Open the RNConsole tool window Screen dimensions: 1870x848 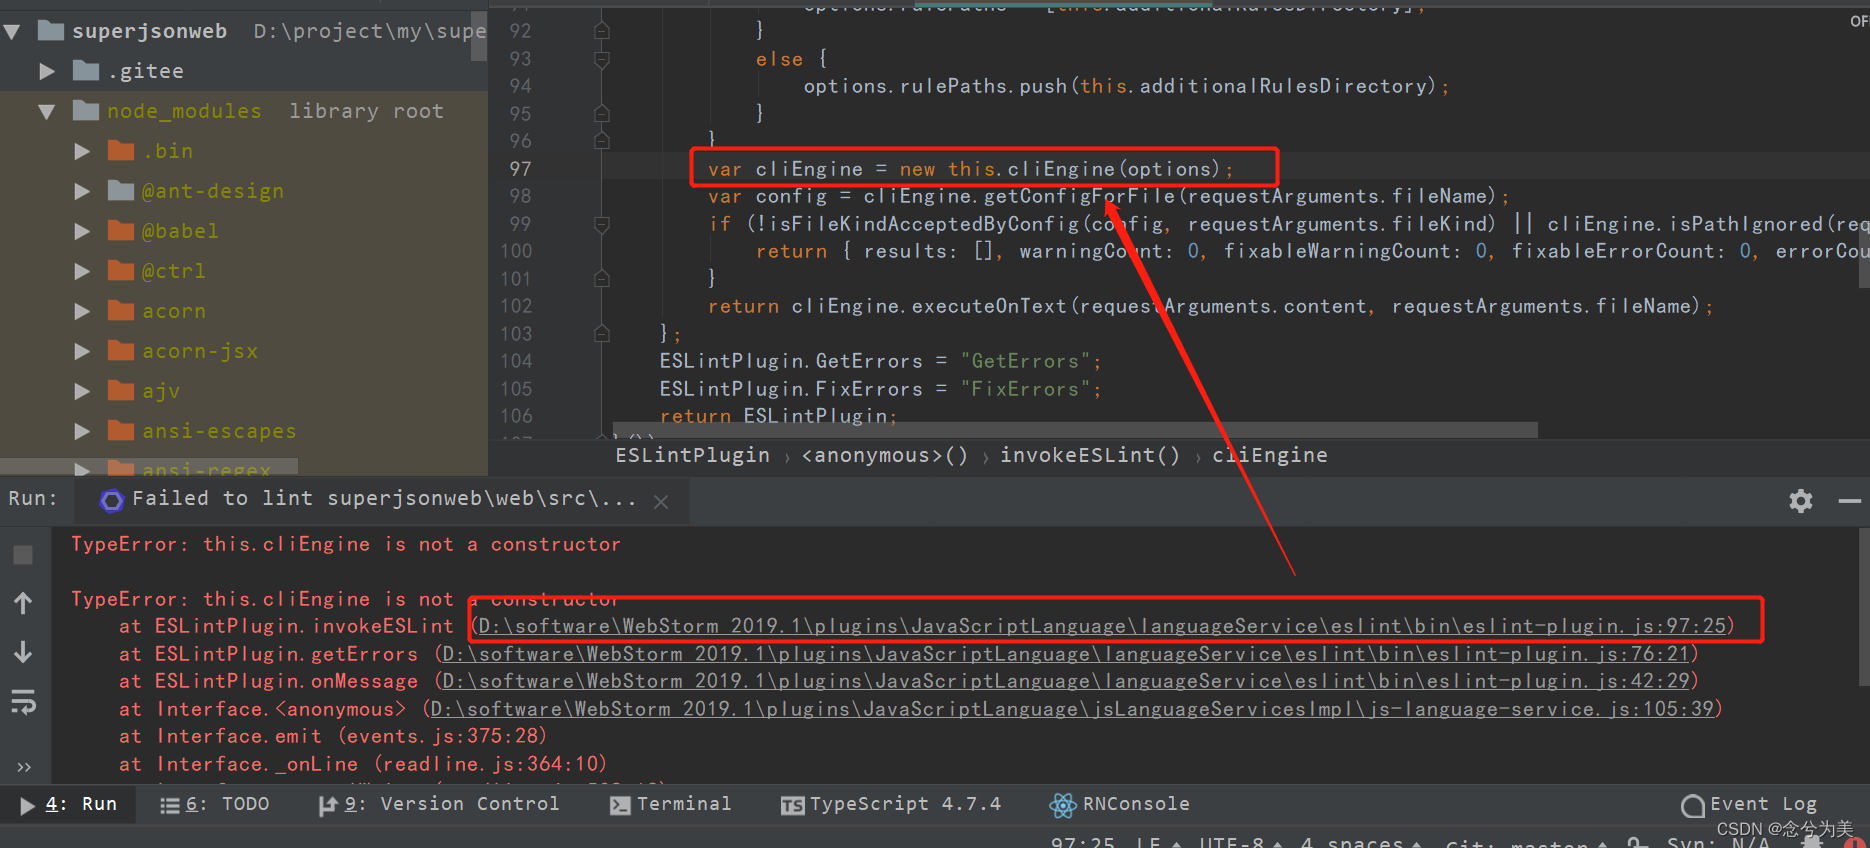click(x=1120, y=804)
